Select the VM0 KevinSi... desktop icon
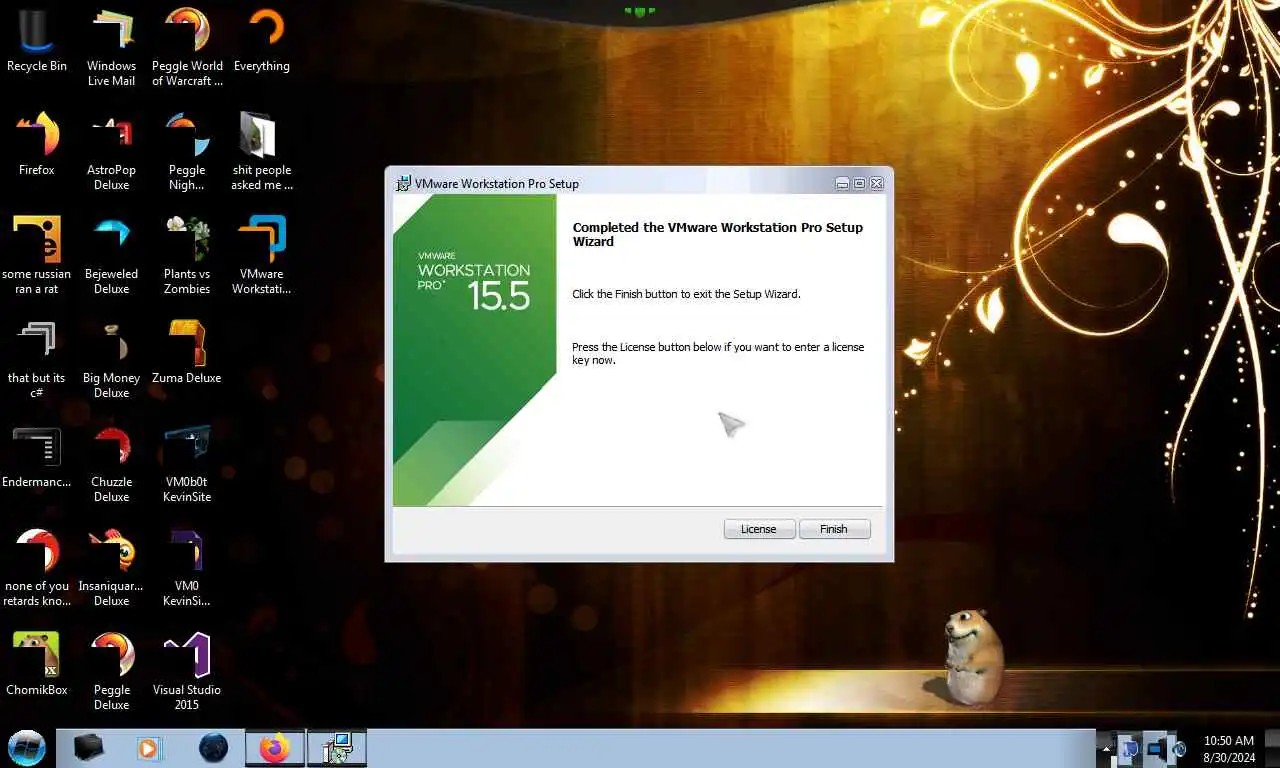The height and width of the screenshot is (768, 1280). 187,568
